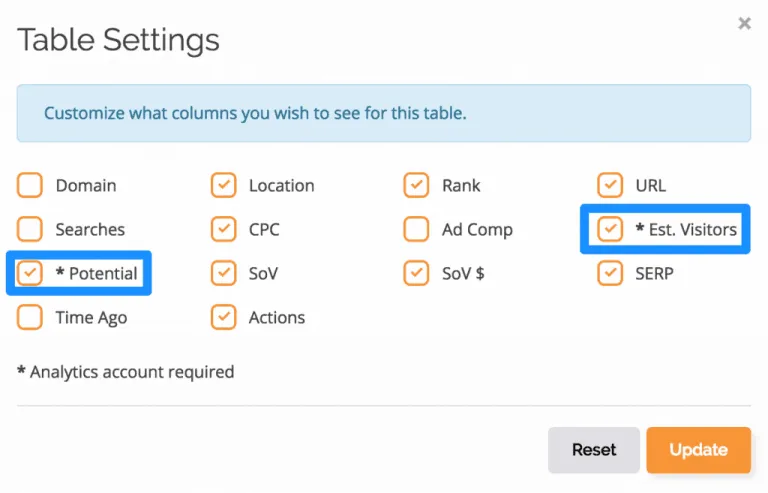768x493 pixels.
Task: Uncheck the Location column checkbox
Action: coord(223,185)
